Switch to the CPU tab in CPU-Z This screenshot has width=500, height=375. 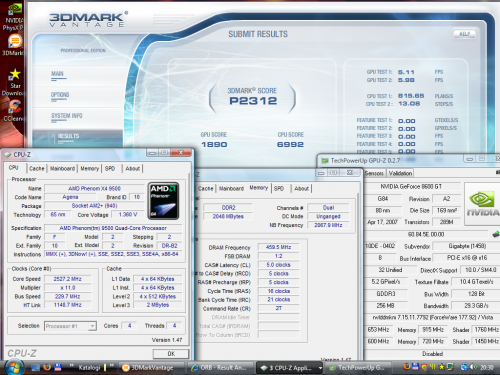pyautogui.click(x=14, y=168)
